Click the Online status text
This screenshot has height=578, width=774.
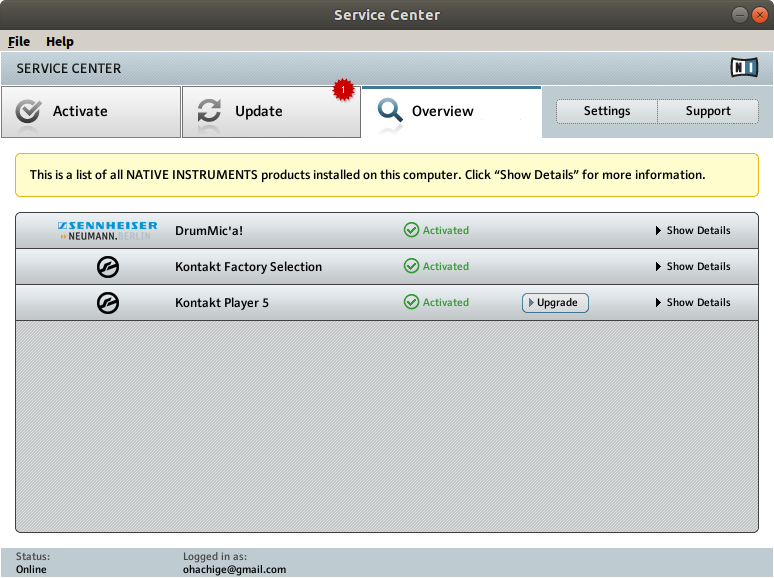(31, 569)
